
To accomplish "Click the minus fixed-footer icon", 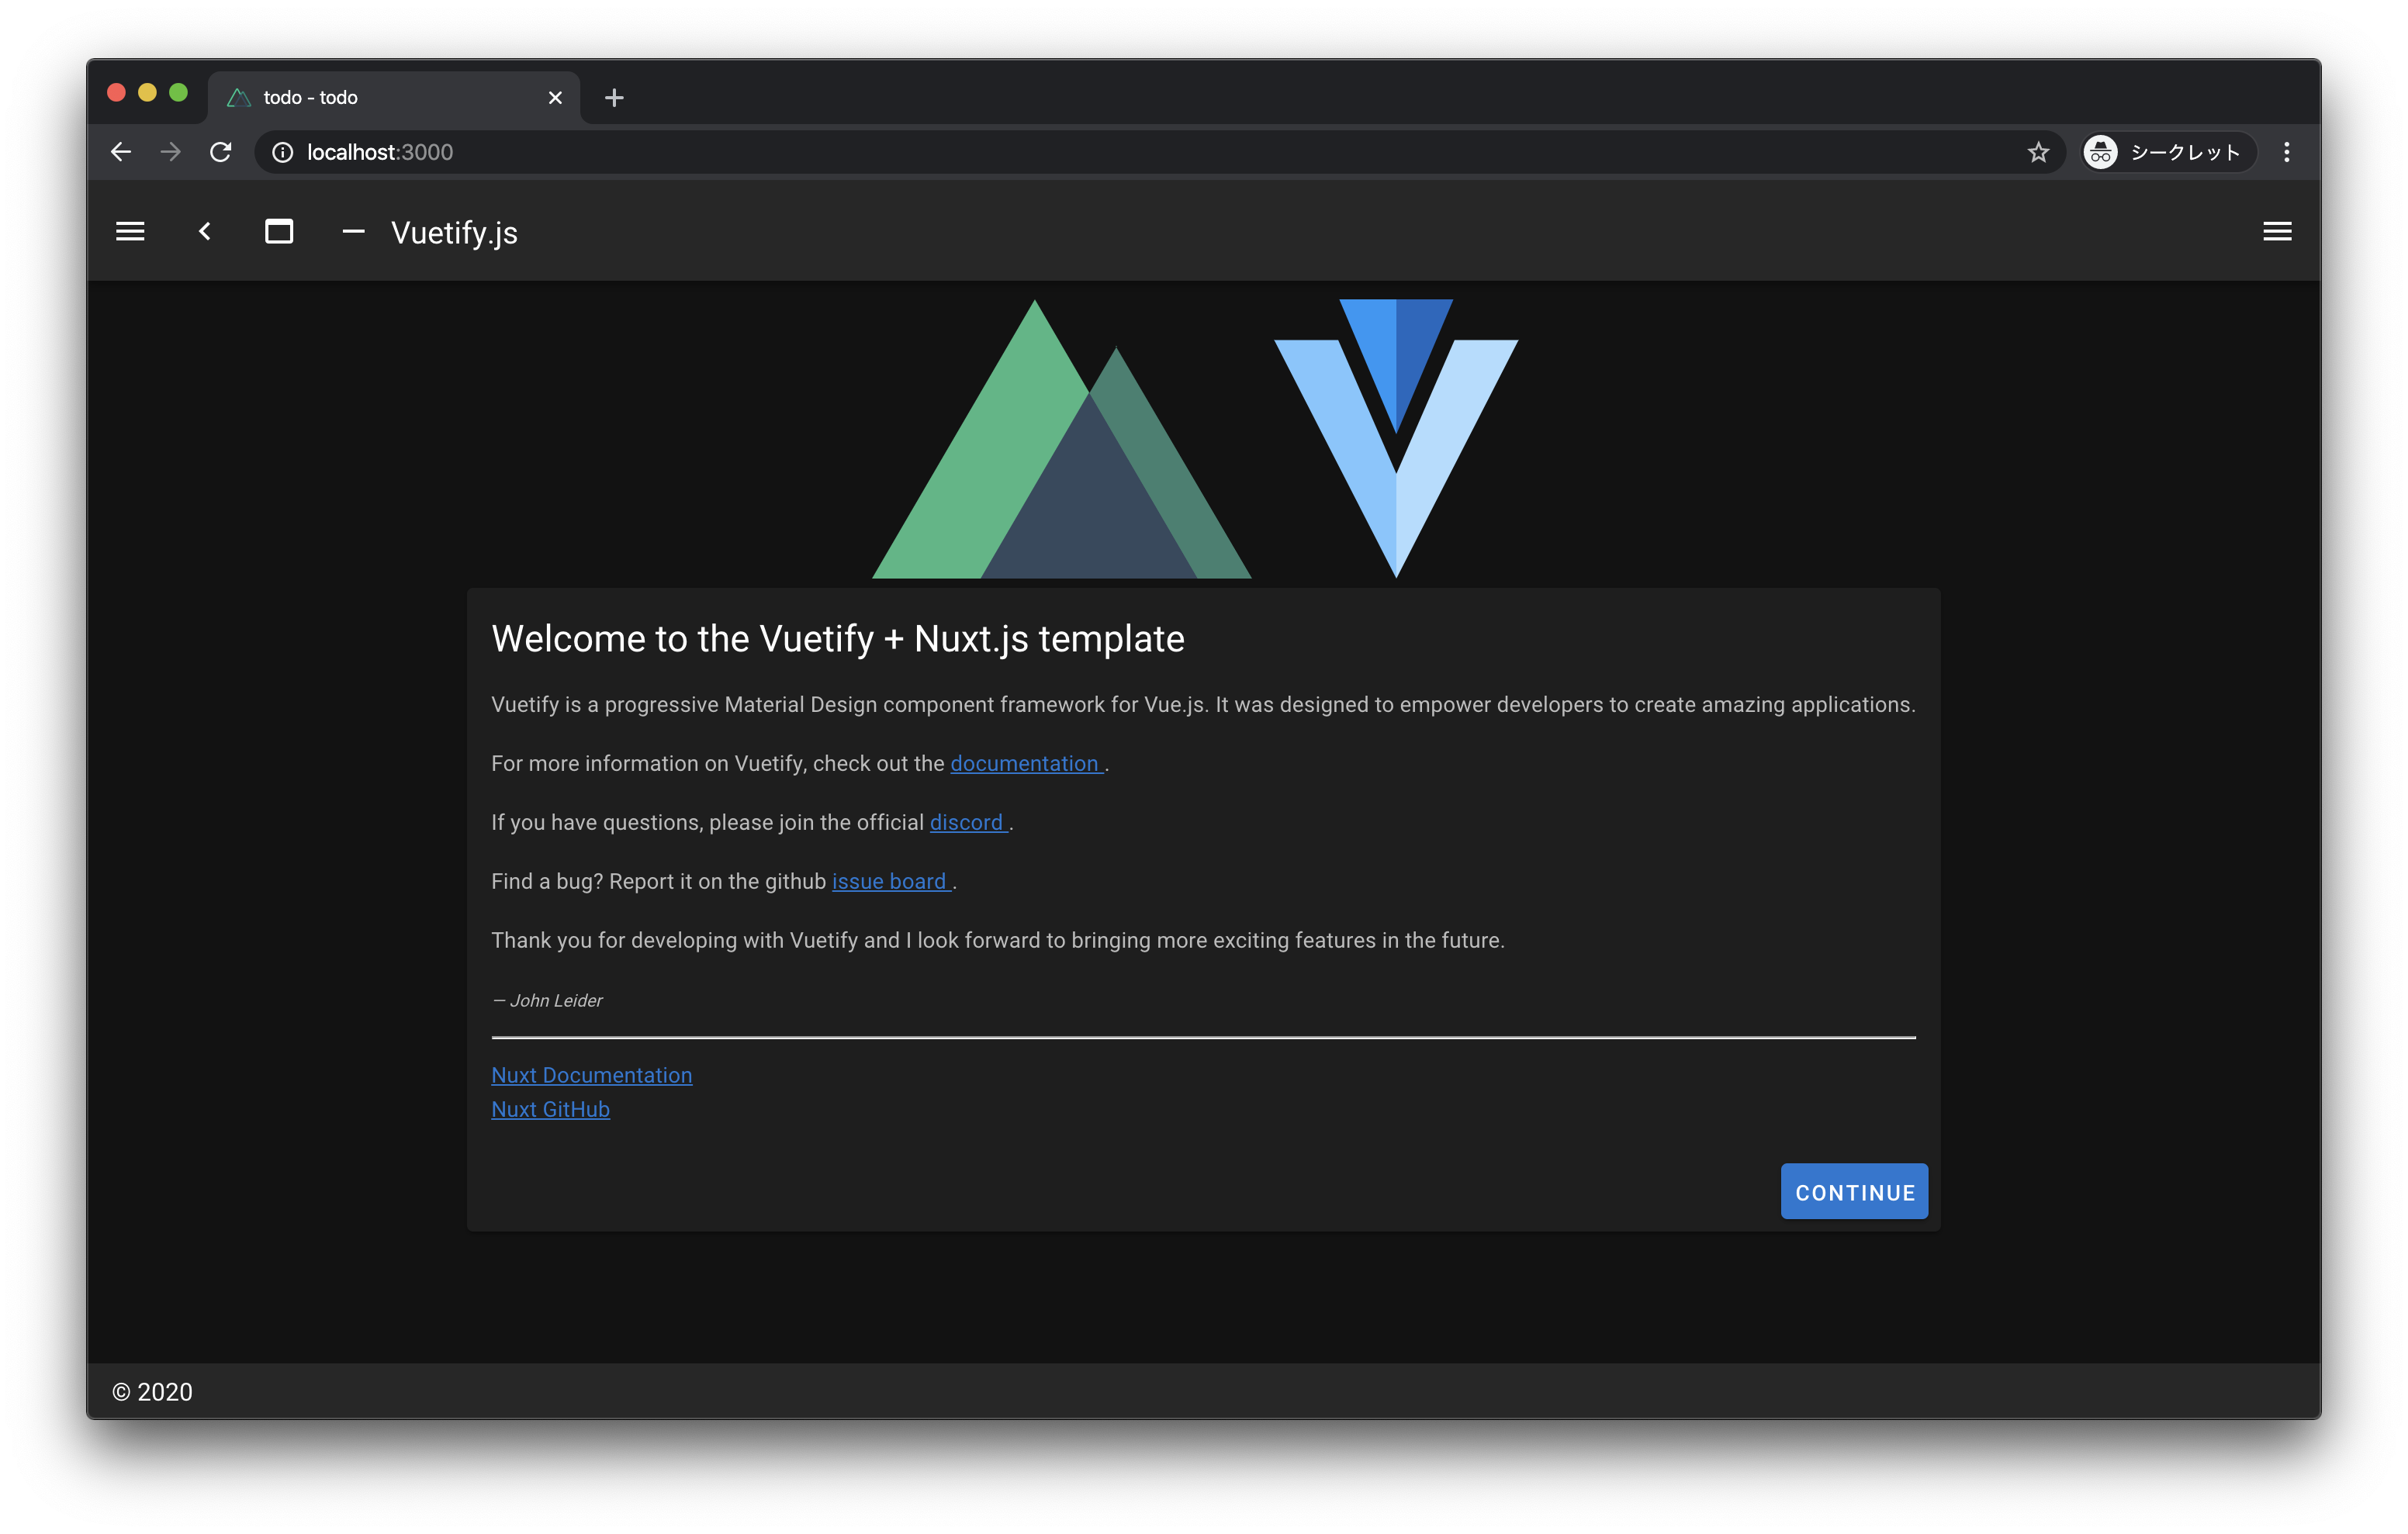I will click(353, 232).
